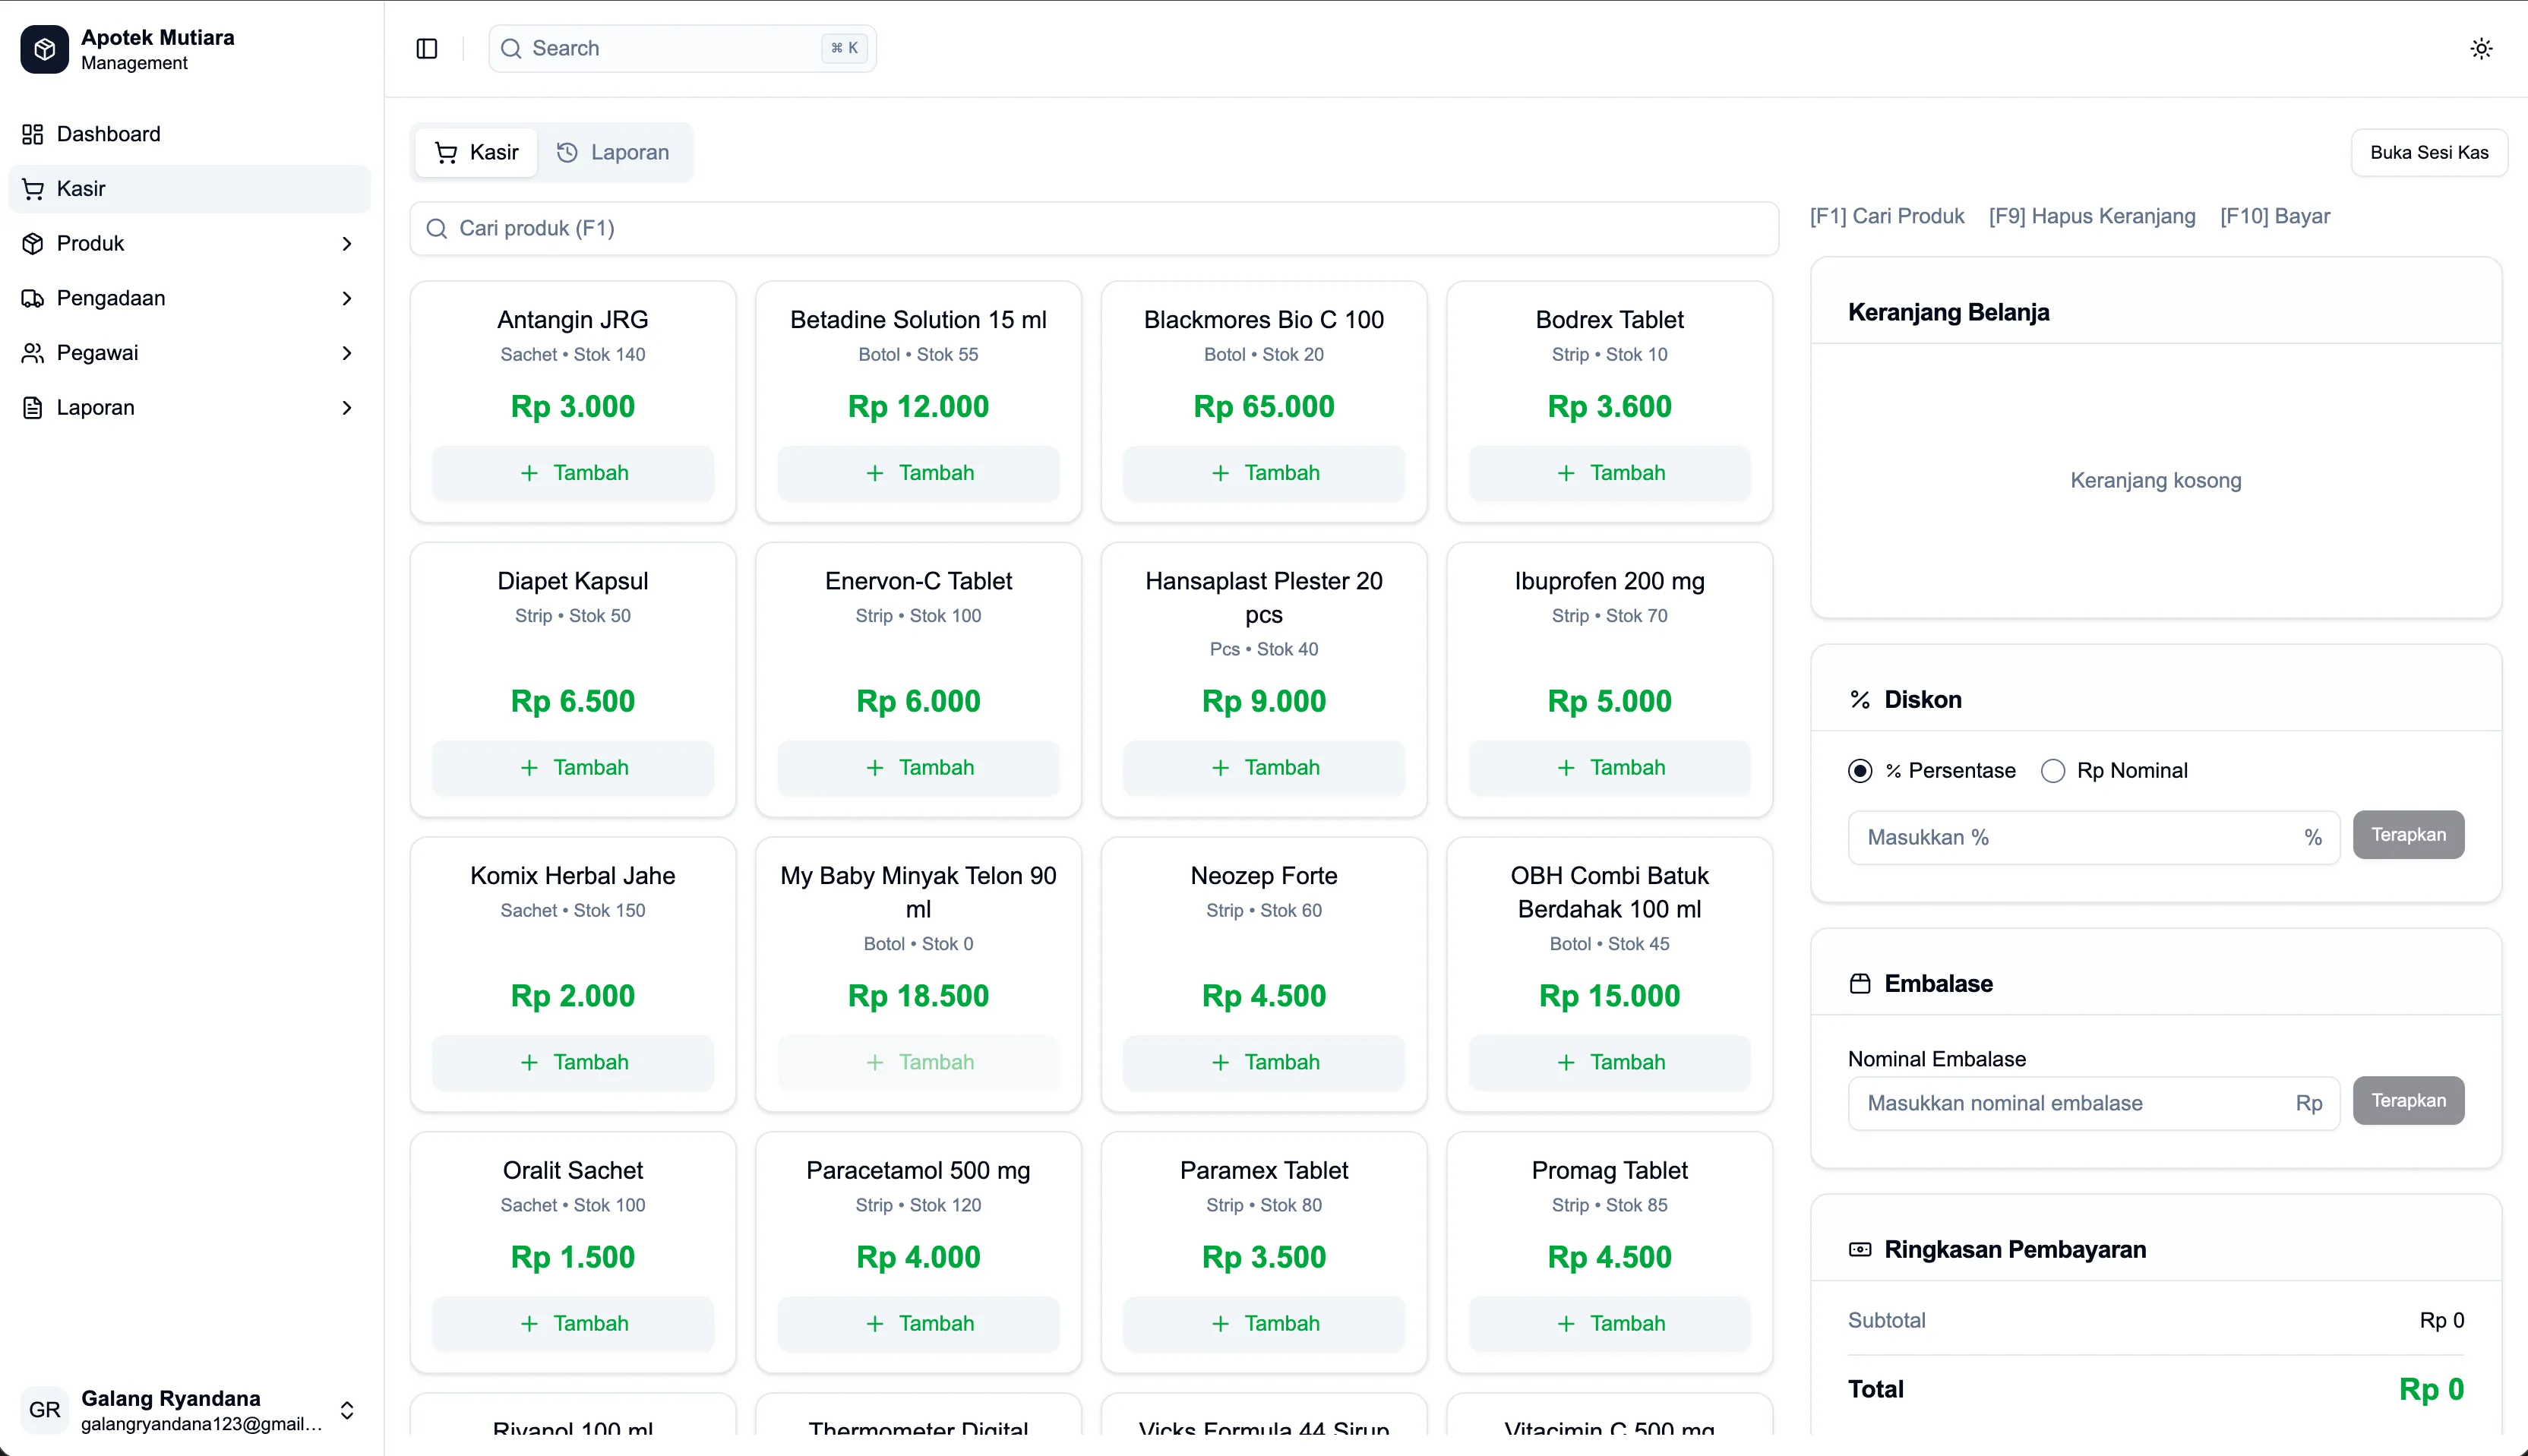Focus the Masukkan % discount input
Viewport: 2528px width, 1456px height.
[x=2093, y=838]
